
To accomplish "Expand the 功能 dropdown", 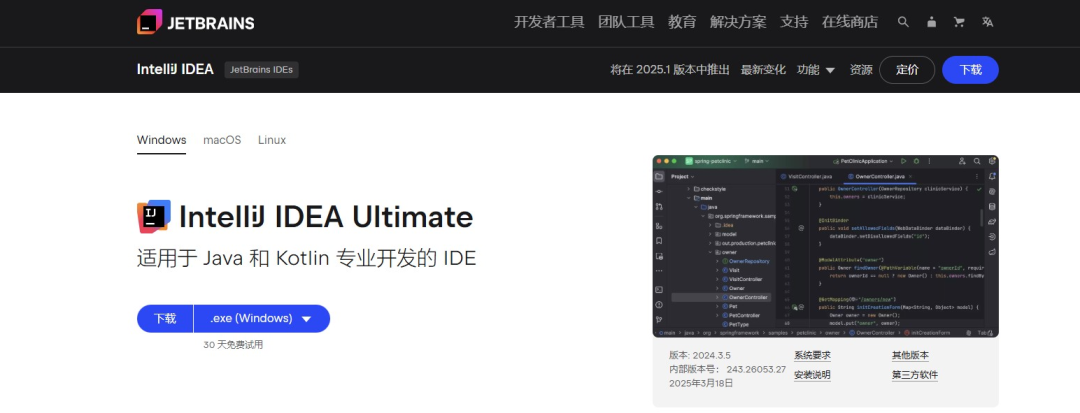I will click(816, 70).
